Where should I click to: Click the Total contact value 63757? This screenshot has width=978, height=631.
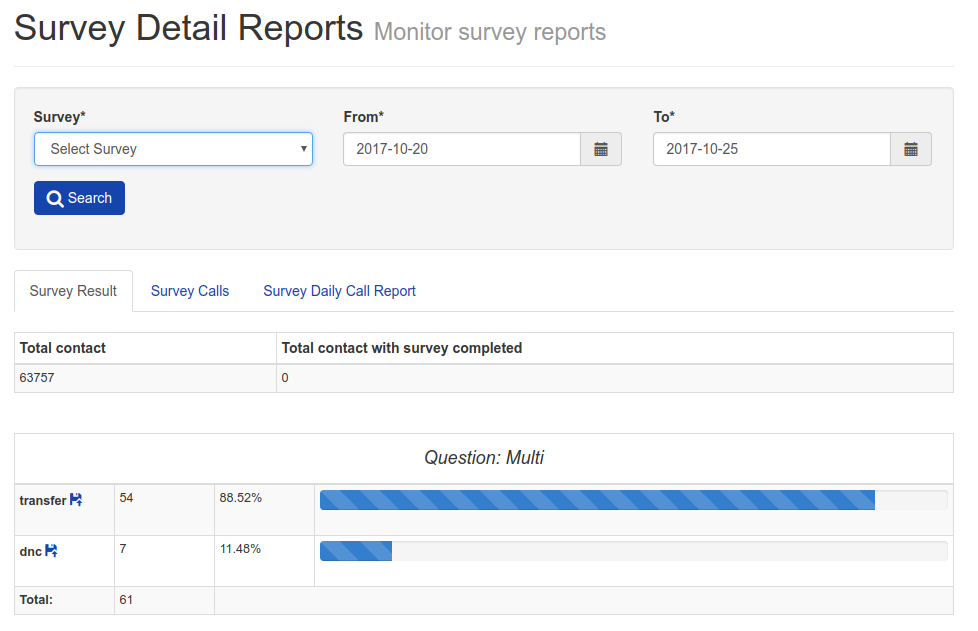pyautogui.click(x=37, y=378)
